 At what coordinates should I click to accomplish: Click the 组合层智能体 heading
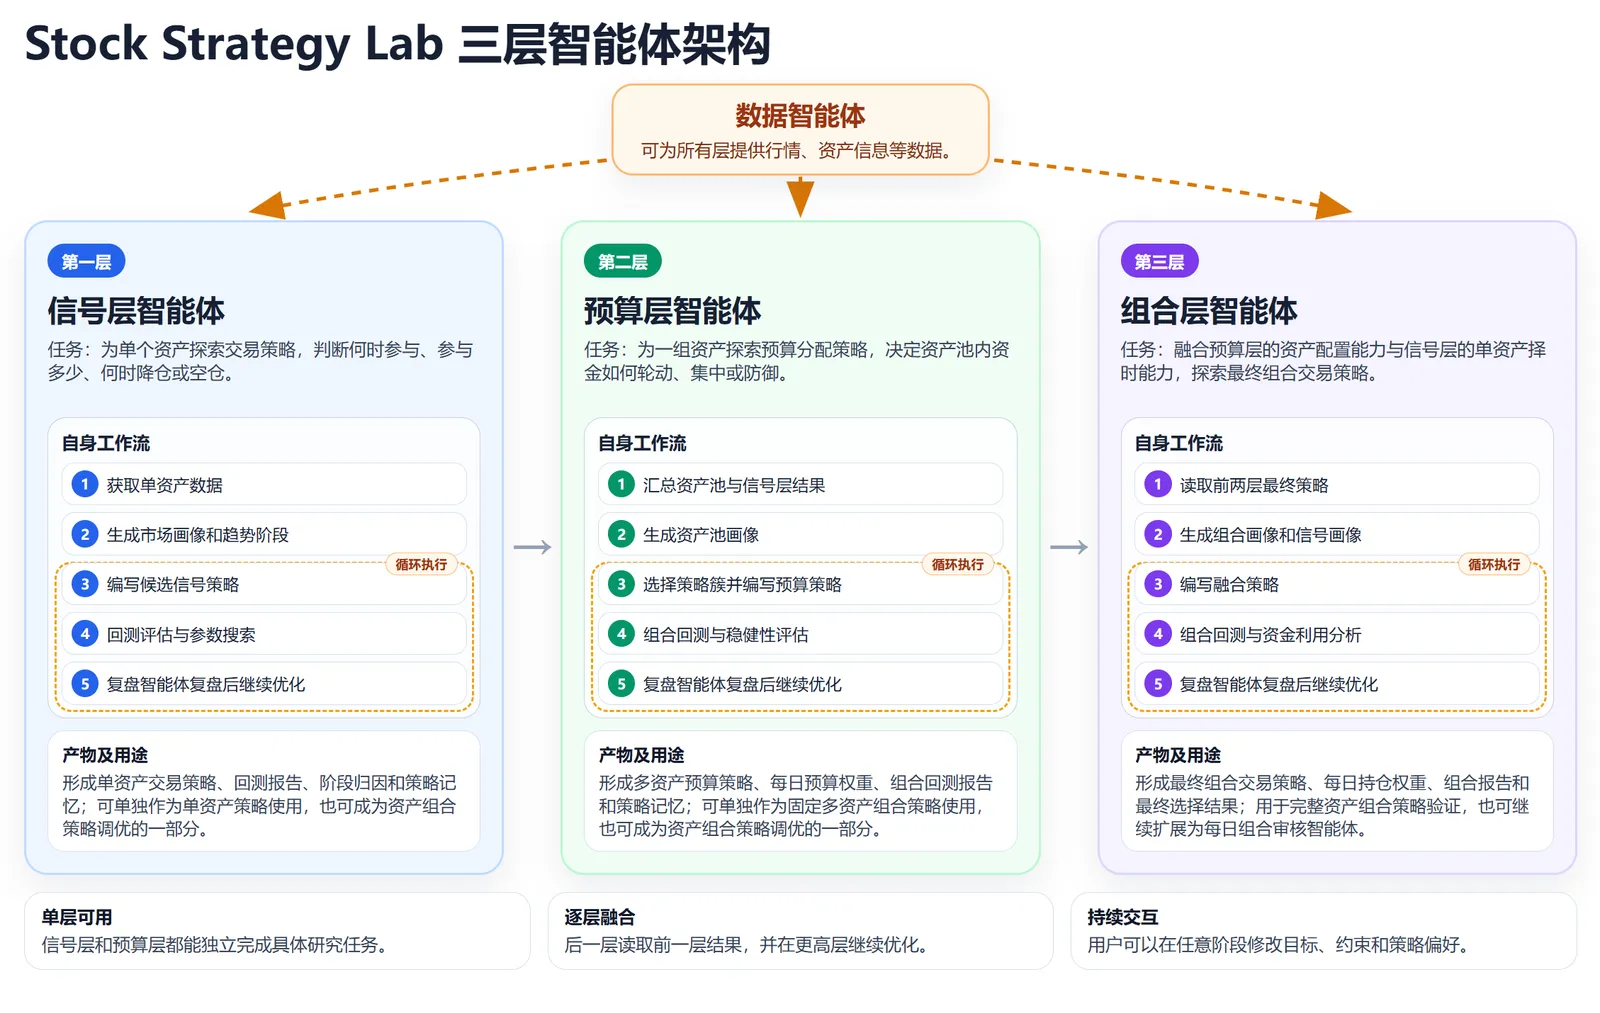[1209, 311]
